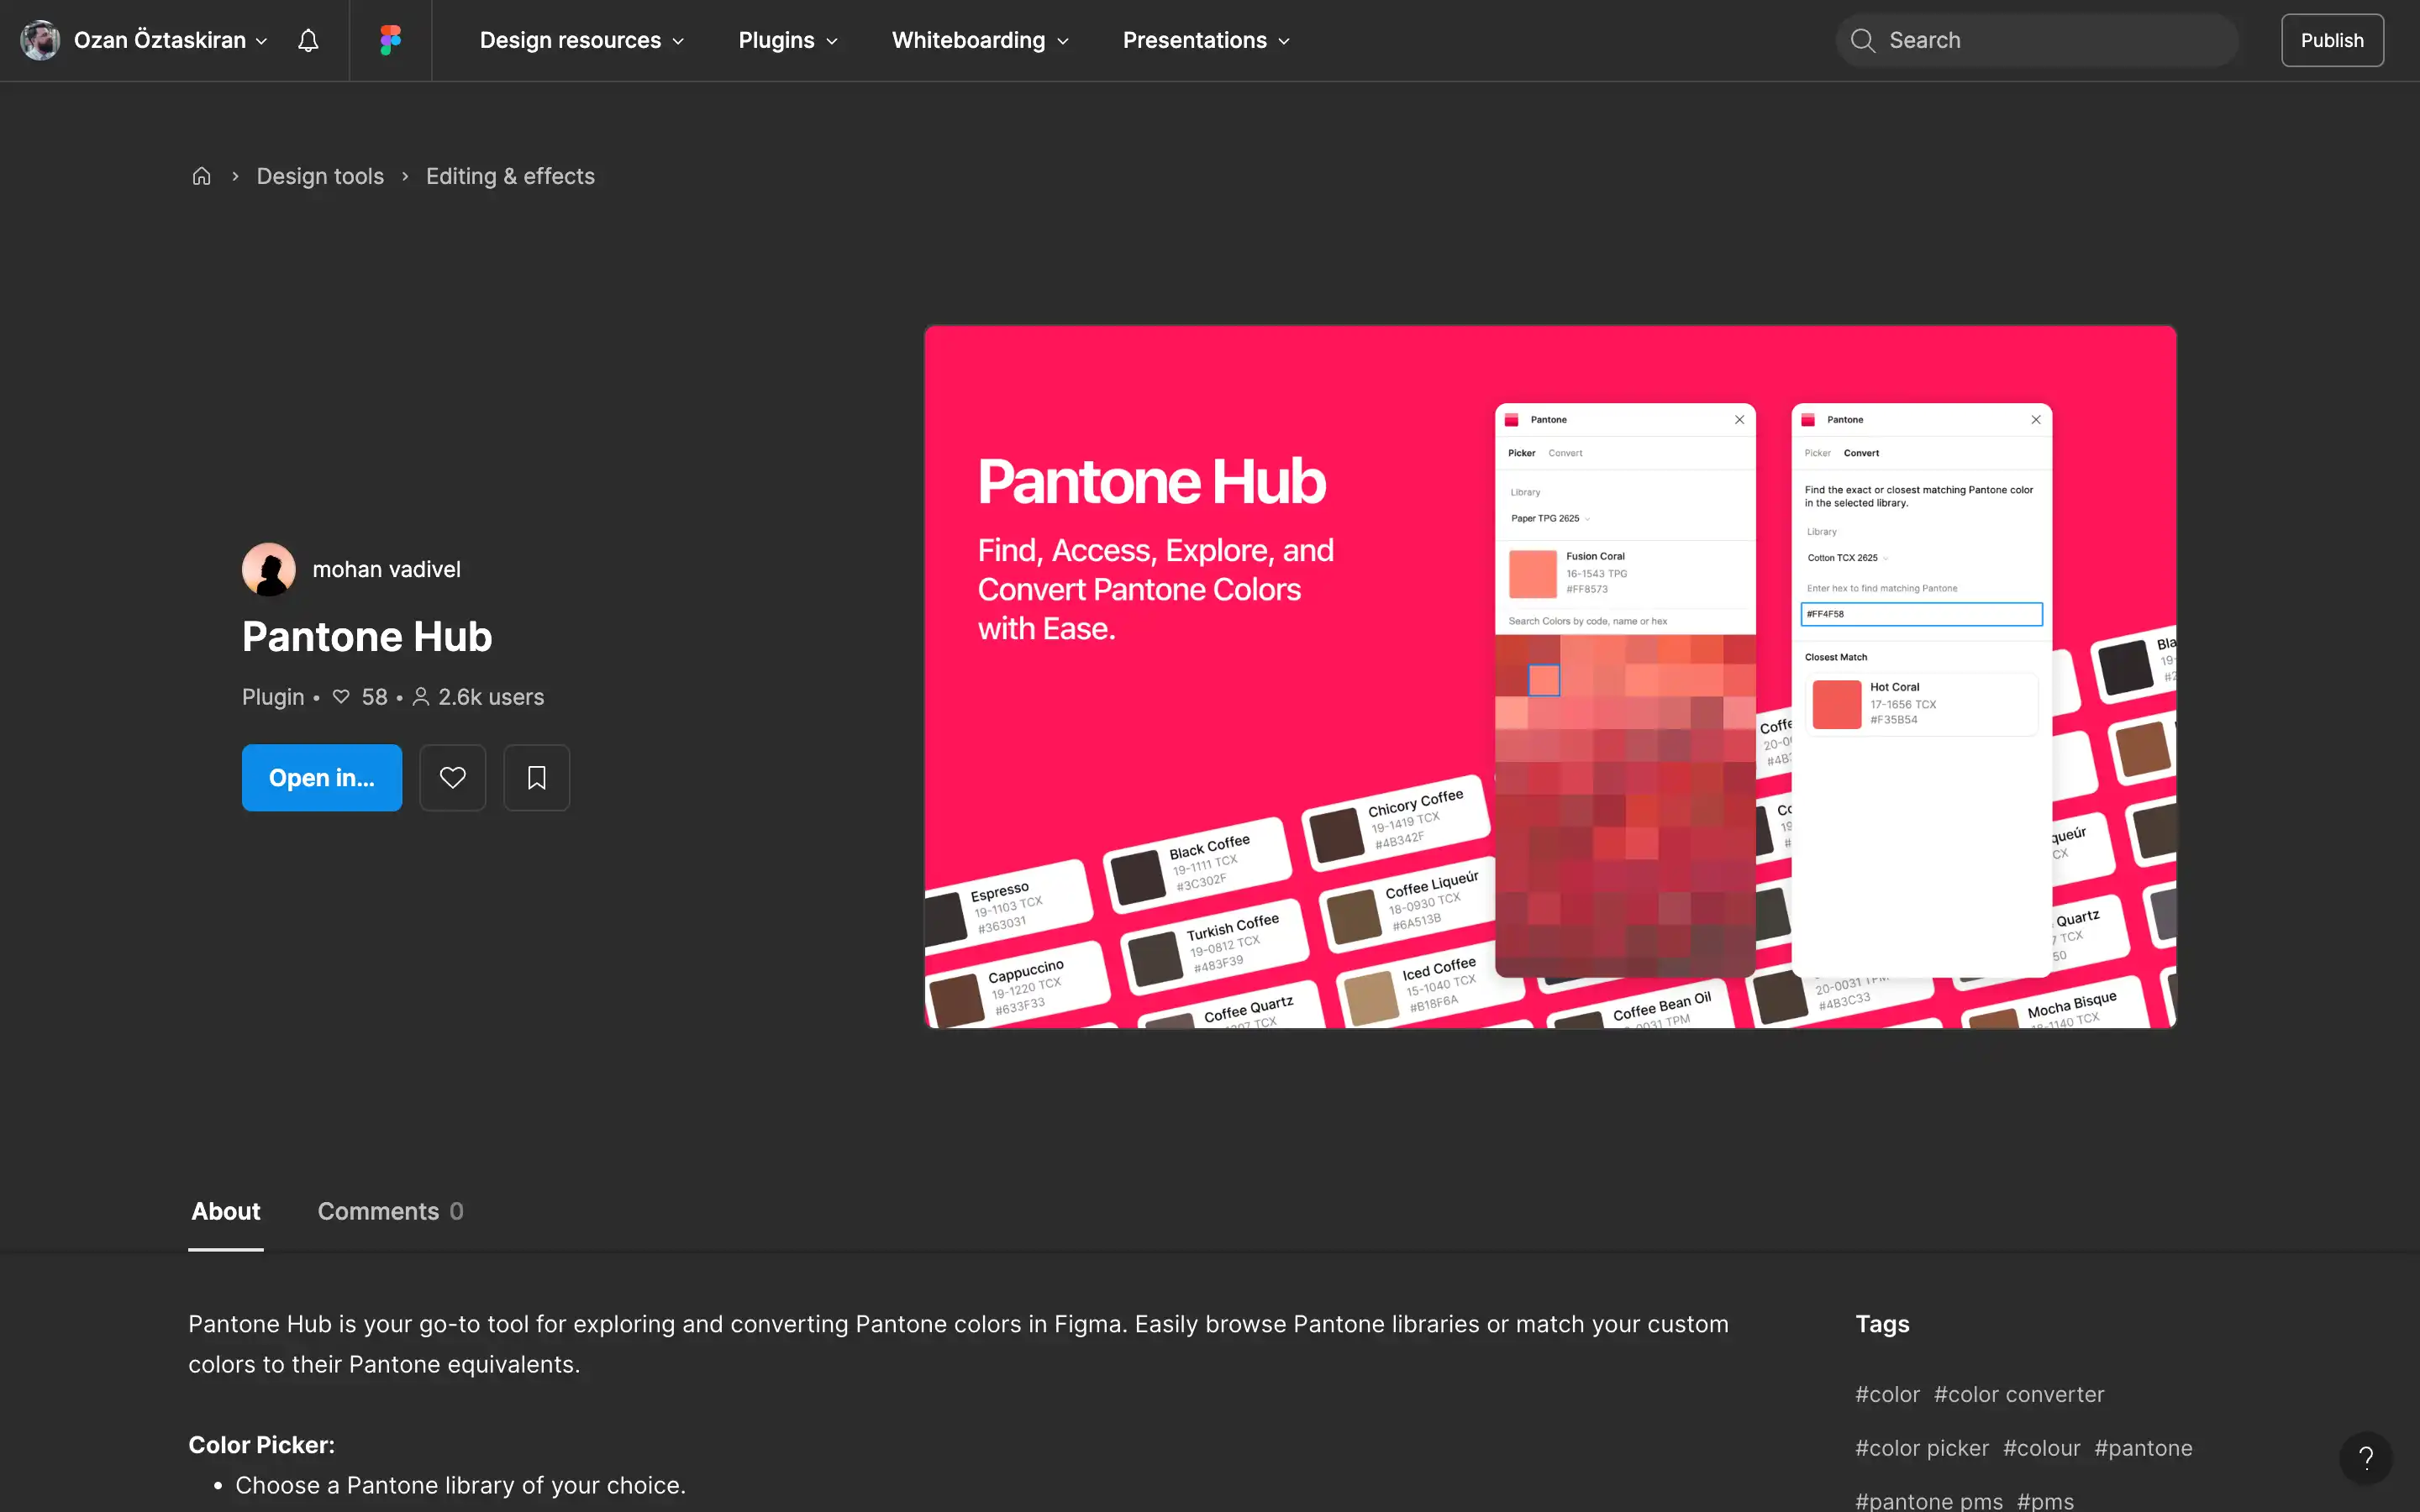
Task: Go to Figma Community home via logo
Action: [390, 40]
